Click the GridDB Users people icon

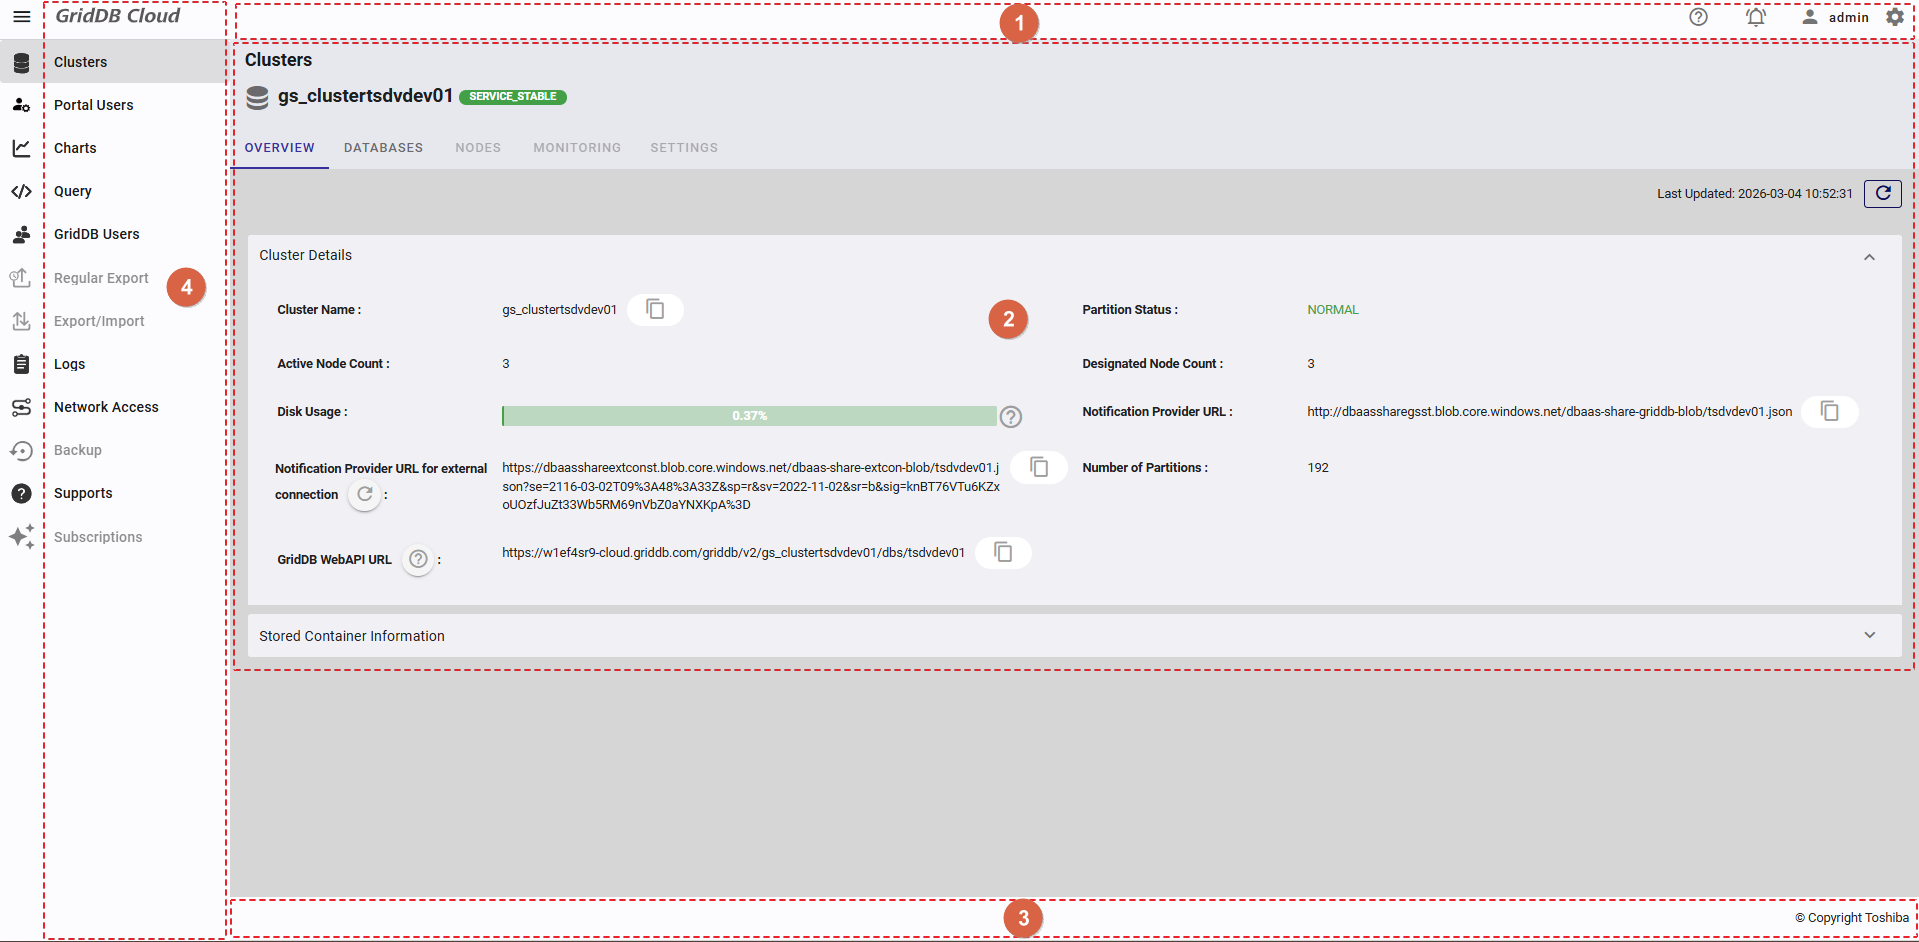(x=21, y=234)
